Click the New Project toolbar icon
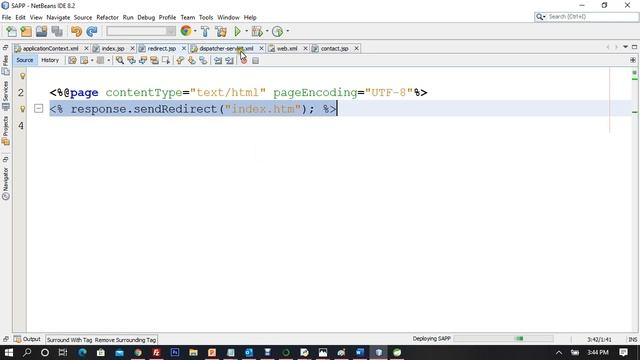Image resolution: width=640 pixels, height=360 pixels. [26, 31]
